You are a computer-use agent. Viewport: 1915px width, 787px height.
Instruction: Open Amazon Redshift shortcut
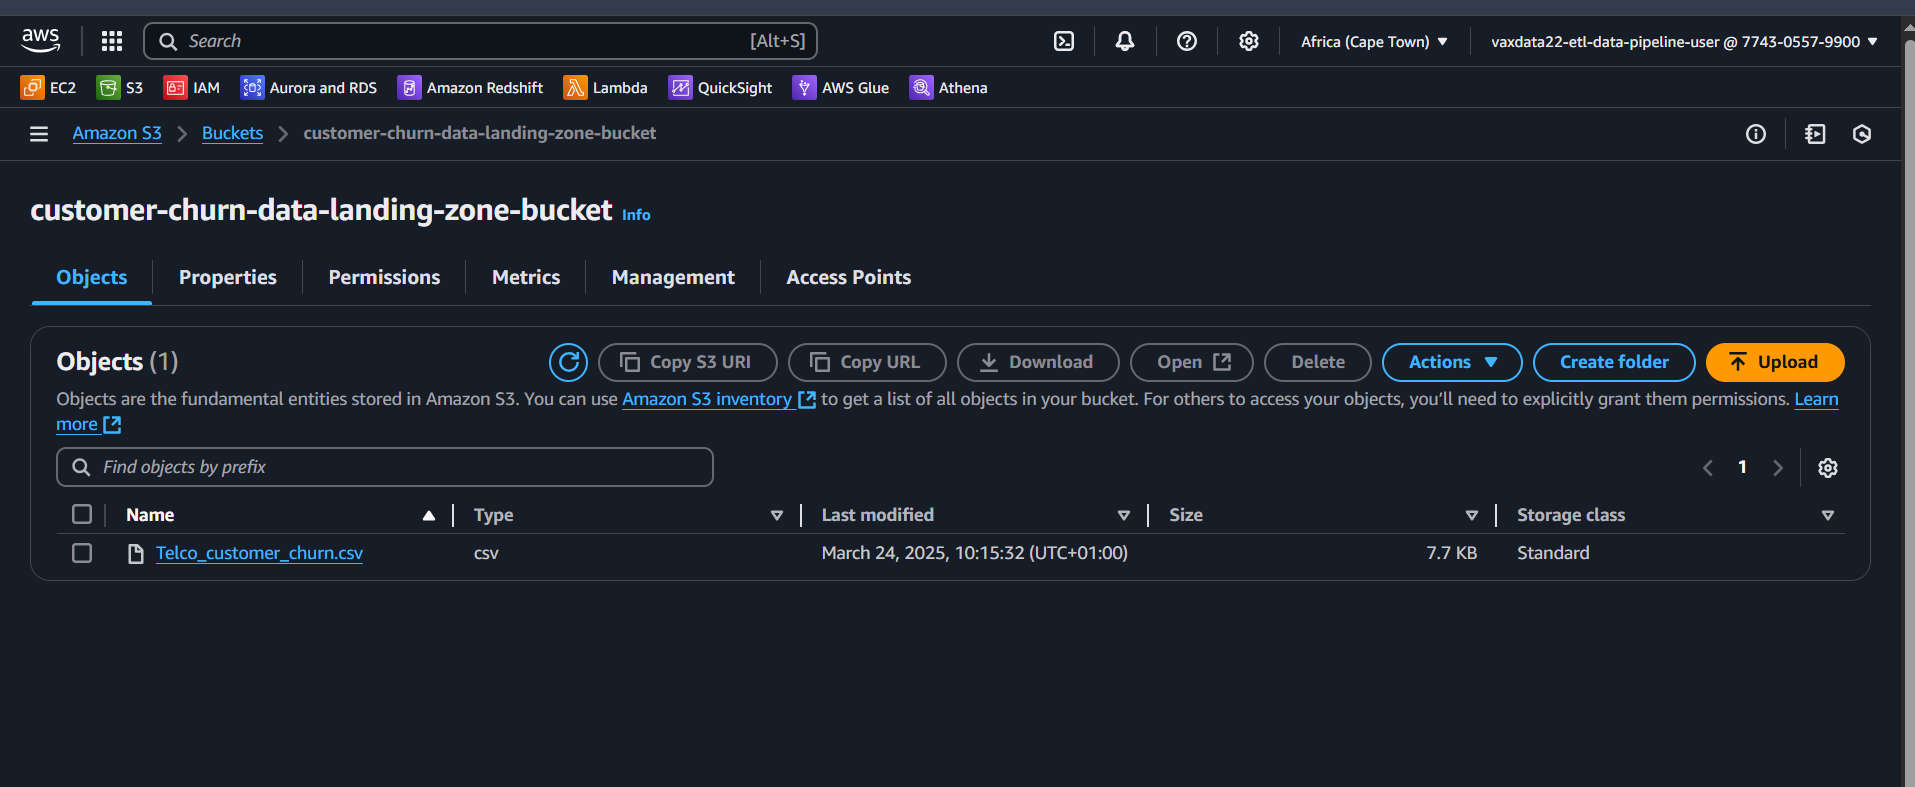point(470,88)
